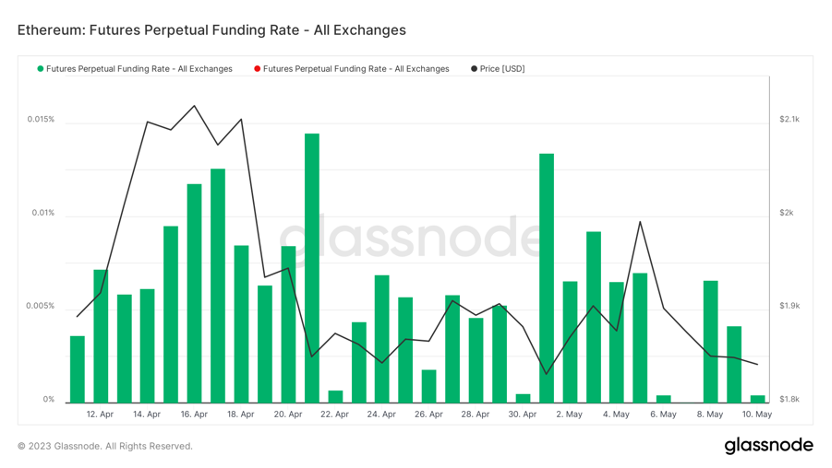
Task: Click the 2023 Glassnode copyright text
Action: [105, 446]
